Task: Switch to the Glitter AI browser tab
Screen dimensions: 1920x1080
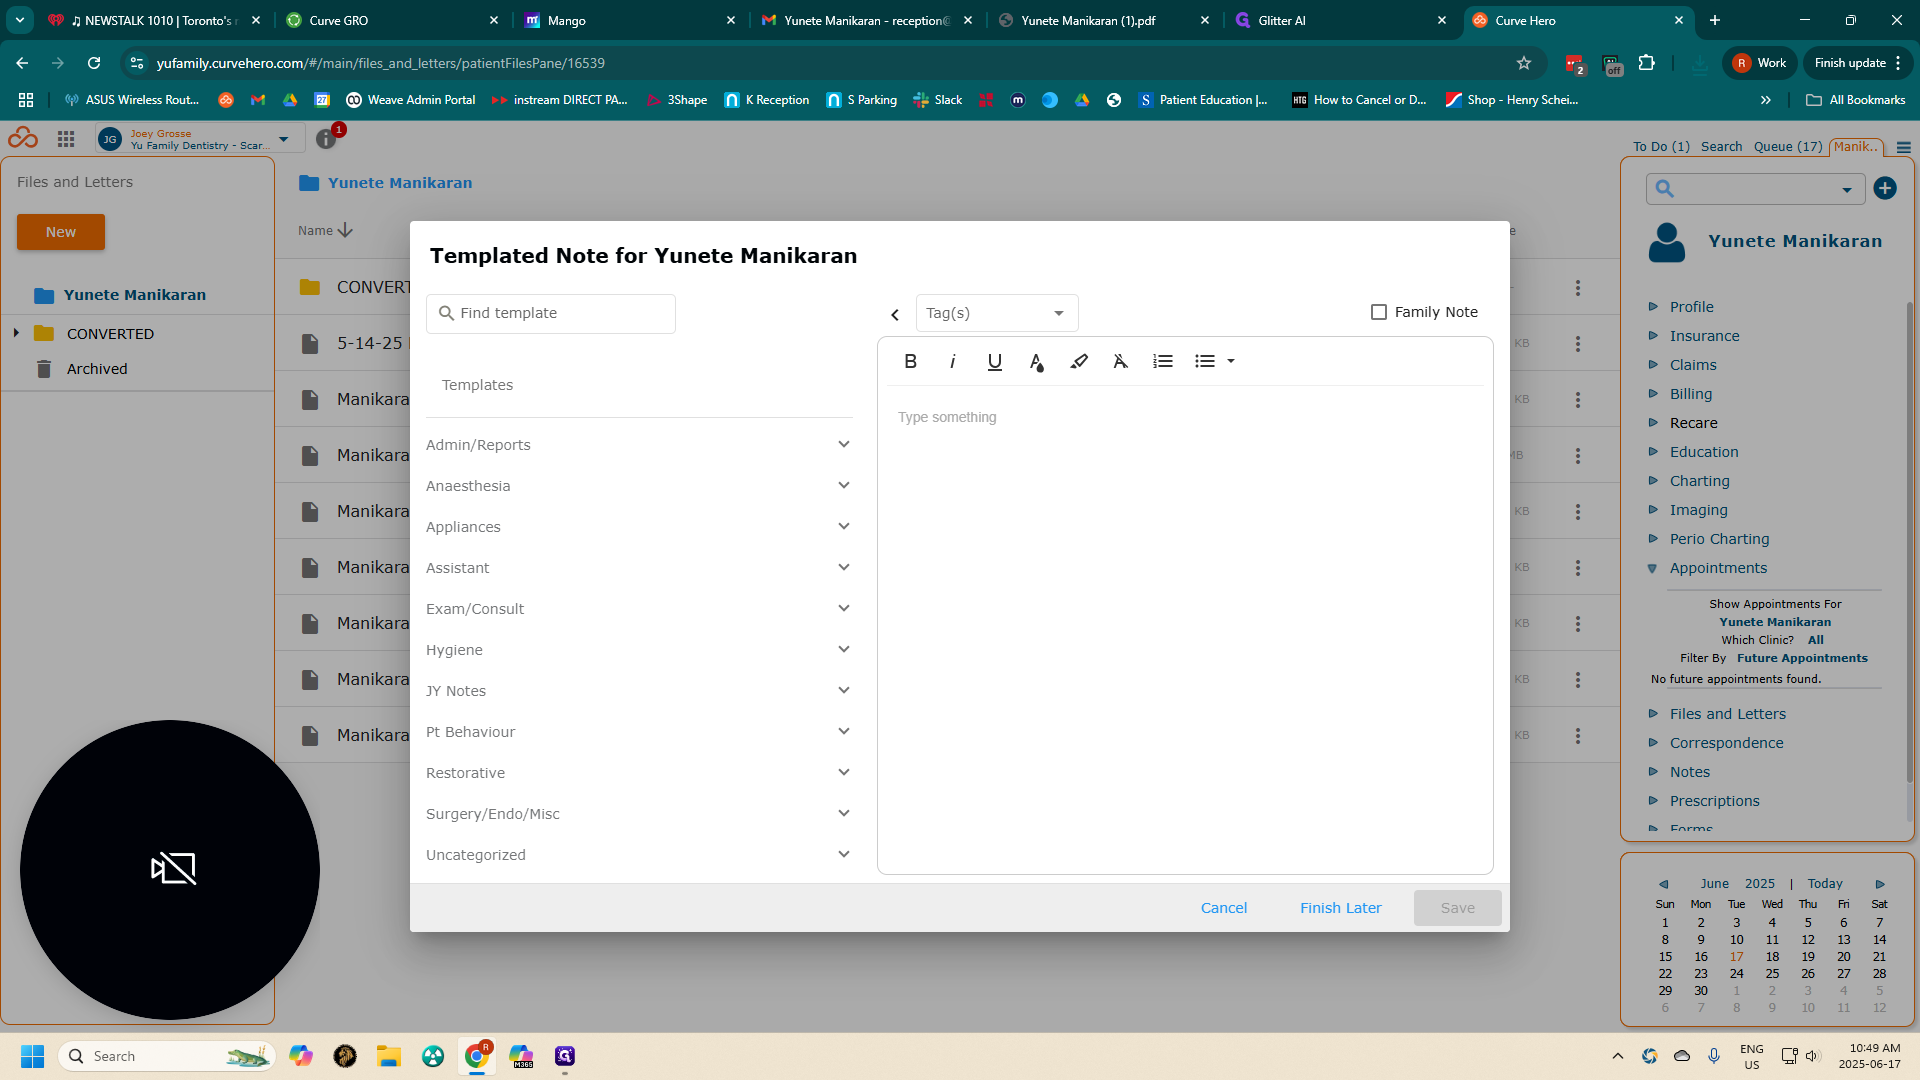Action: [x=1340, y=20]
